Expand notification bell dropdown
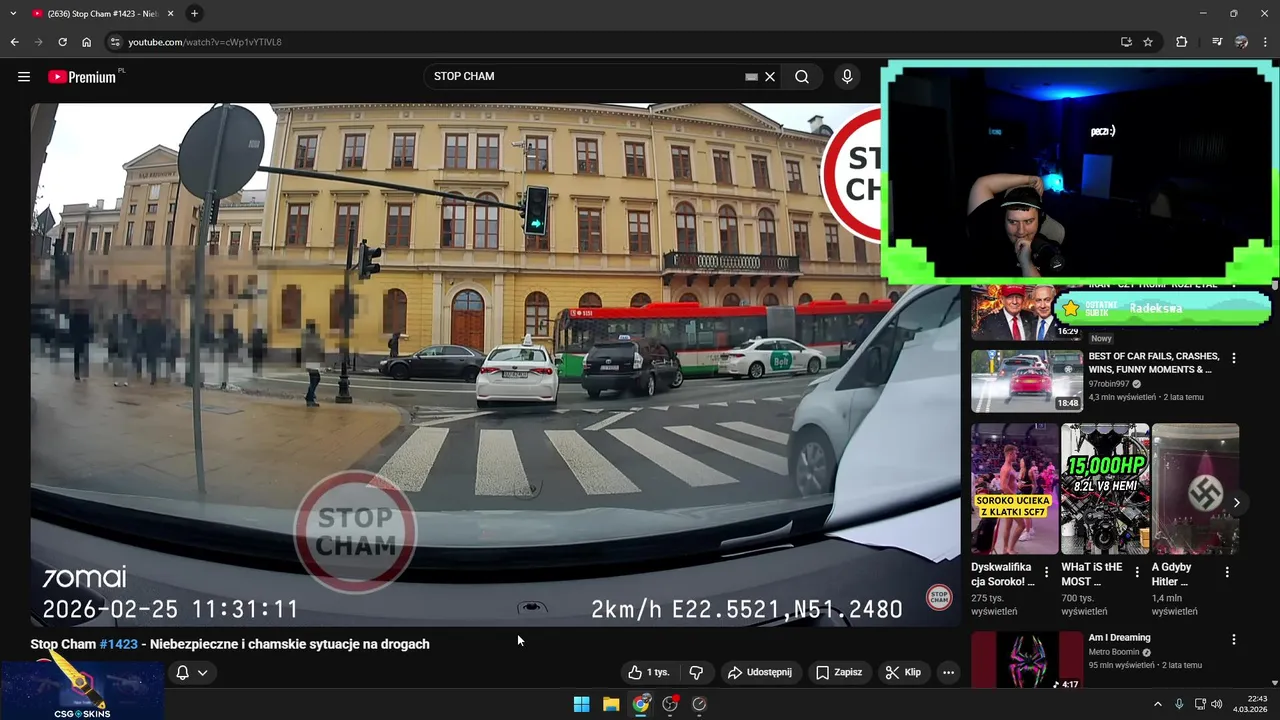1280x720 pixels. [192, 672]
